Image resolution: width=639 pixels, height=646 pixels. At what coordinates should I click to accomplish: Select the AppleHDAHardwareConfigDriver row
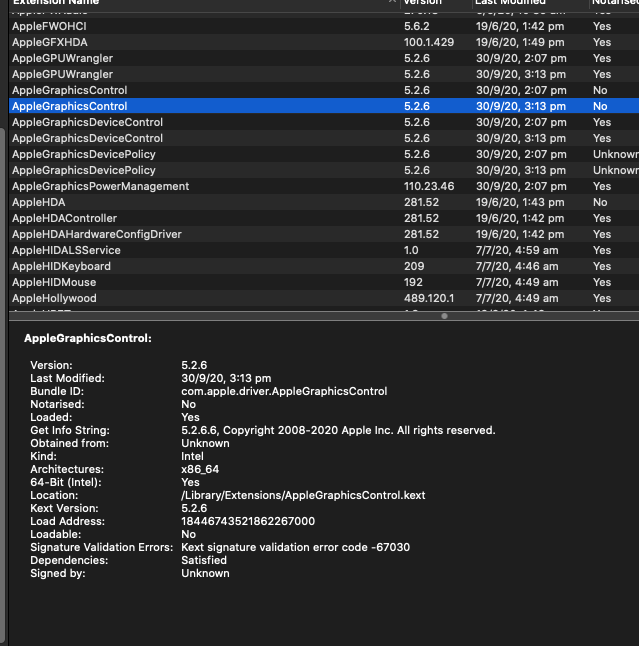[x=324, y=234]
